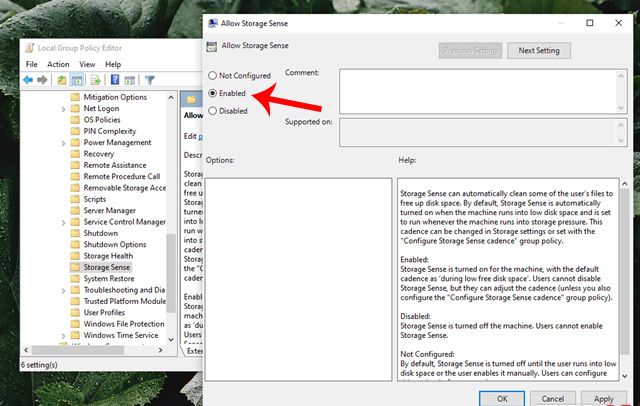640x406 pixels.
Task: Click the policy setting icon beside Allow Storage Sense heading
Action: click(x=211, y=47)
